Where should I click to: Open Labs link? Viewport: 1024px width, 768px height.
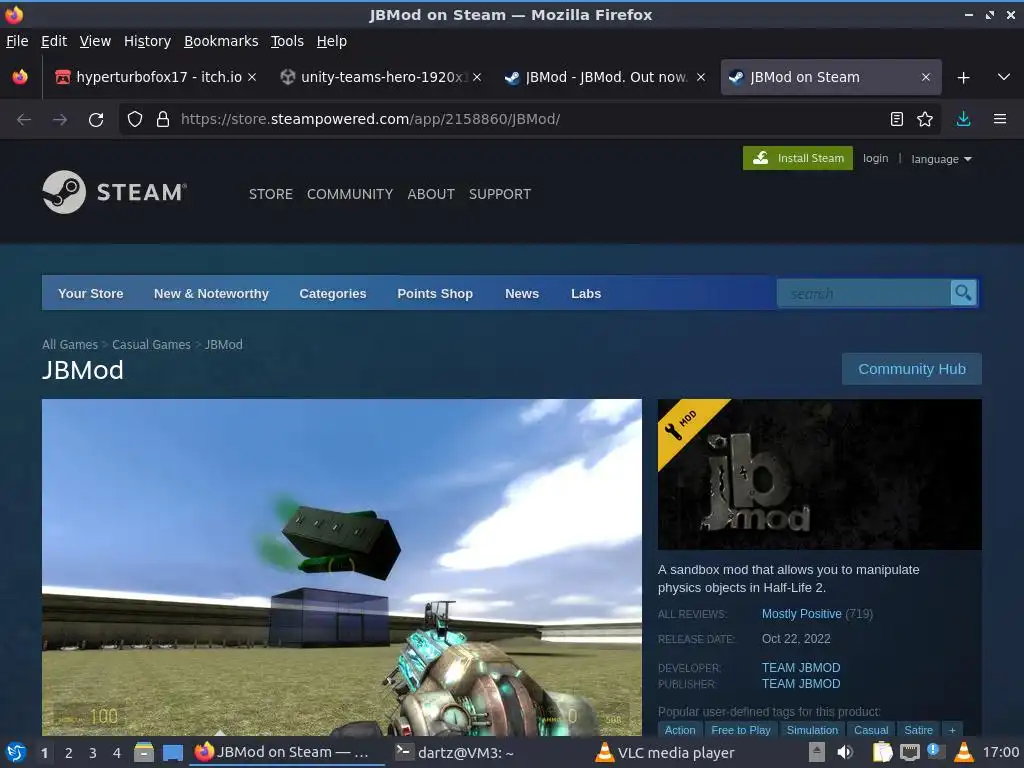tap(586, 293)
